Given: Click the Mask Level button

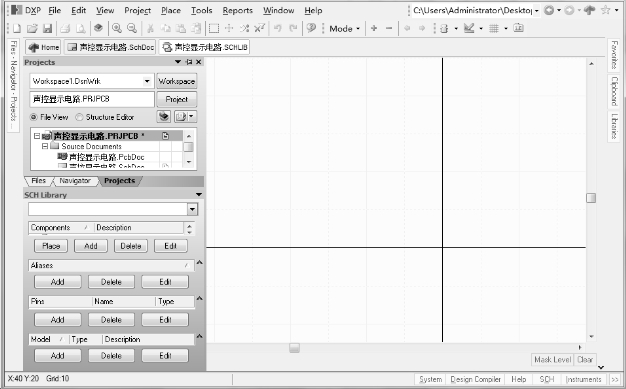Looking at the screenshot, I should [x=553, y=360].
